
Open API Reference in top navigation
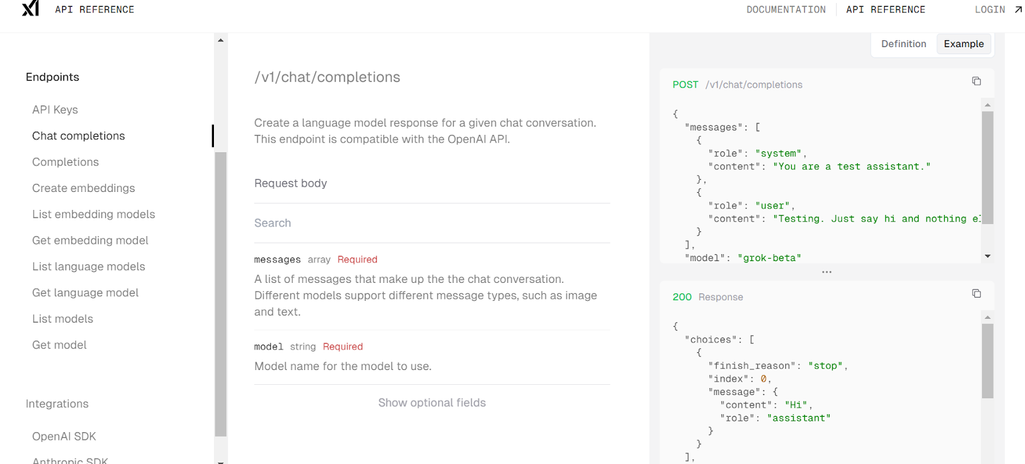click(886, 9)
